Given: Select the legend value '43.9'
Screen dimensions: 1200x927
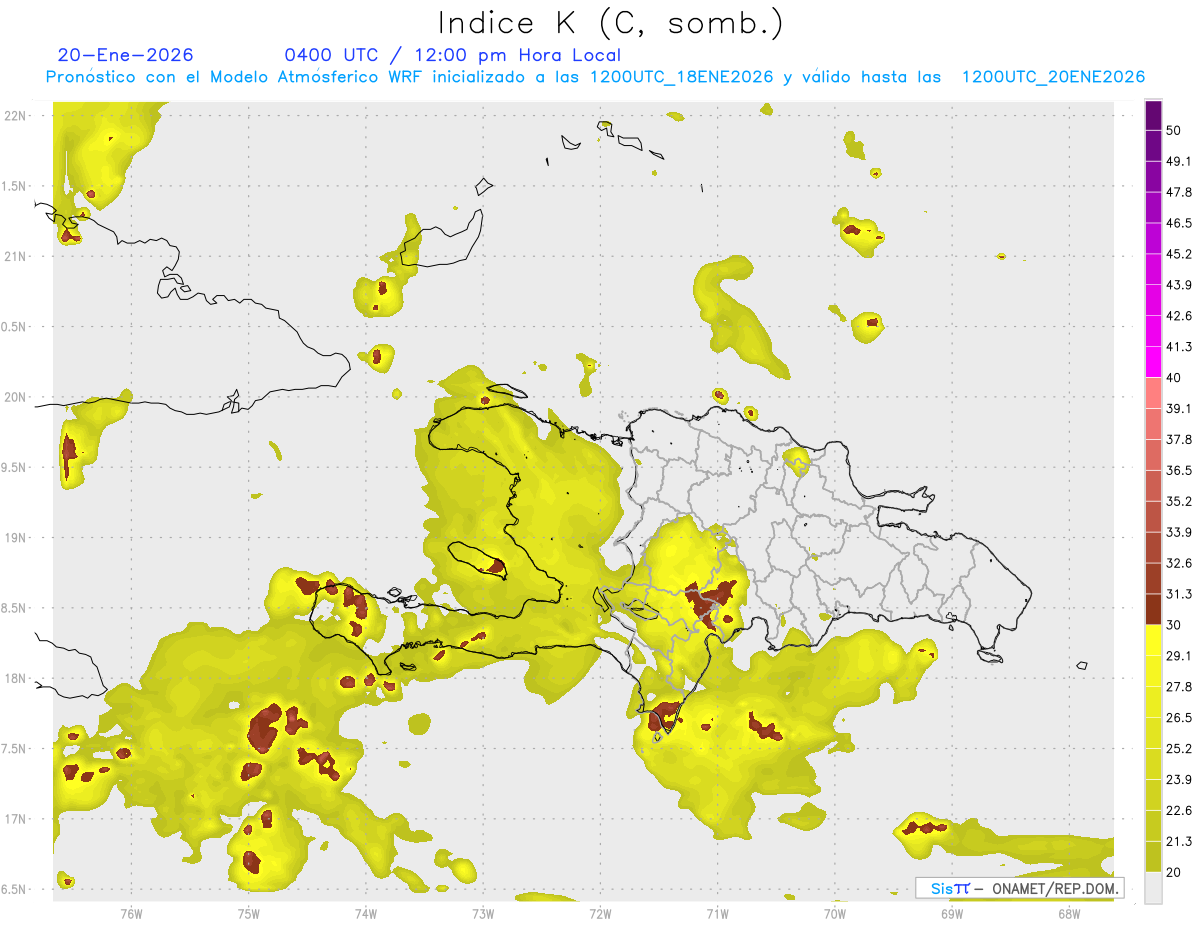Looking at the screenshot, I should point(1179,285).
